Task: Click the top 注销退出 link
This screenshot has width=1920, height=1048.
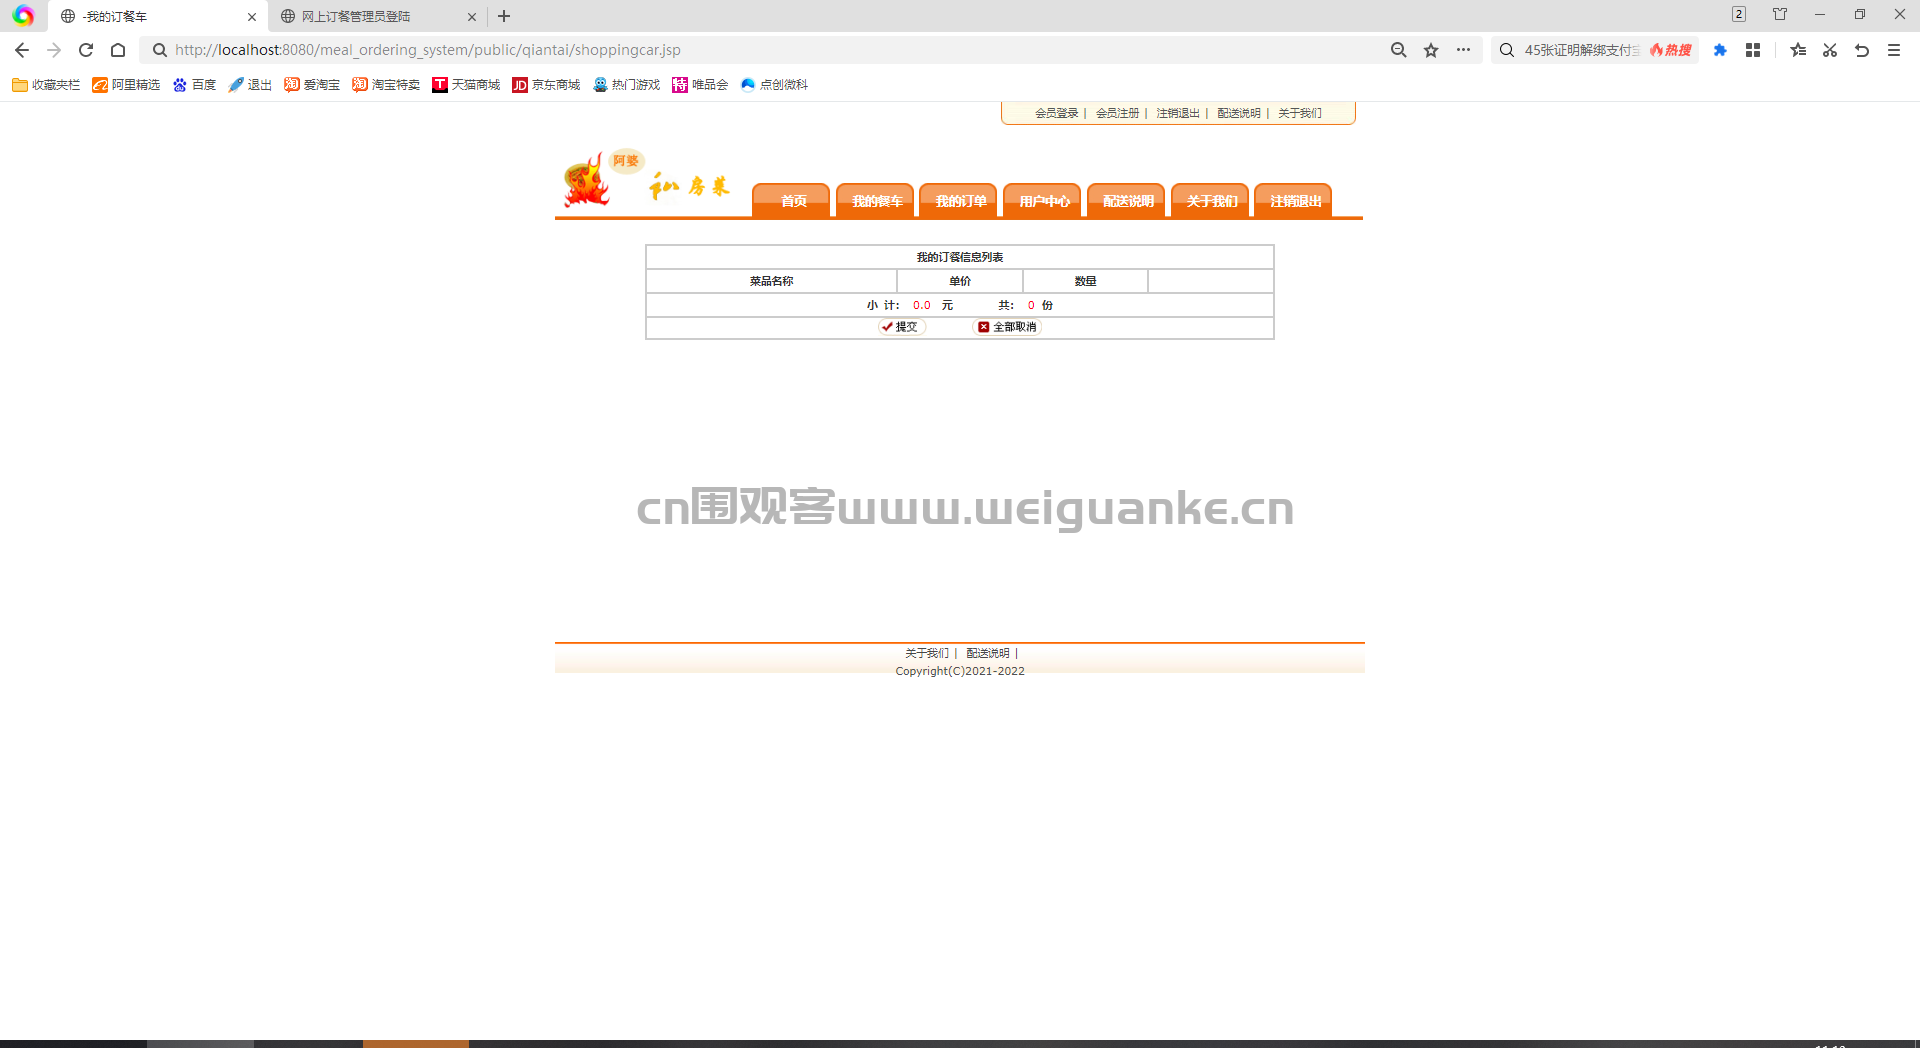Action: coord(1178,113)
